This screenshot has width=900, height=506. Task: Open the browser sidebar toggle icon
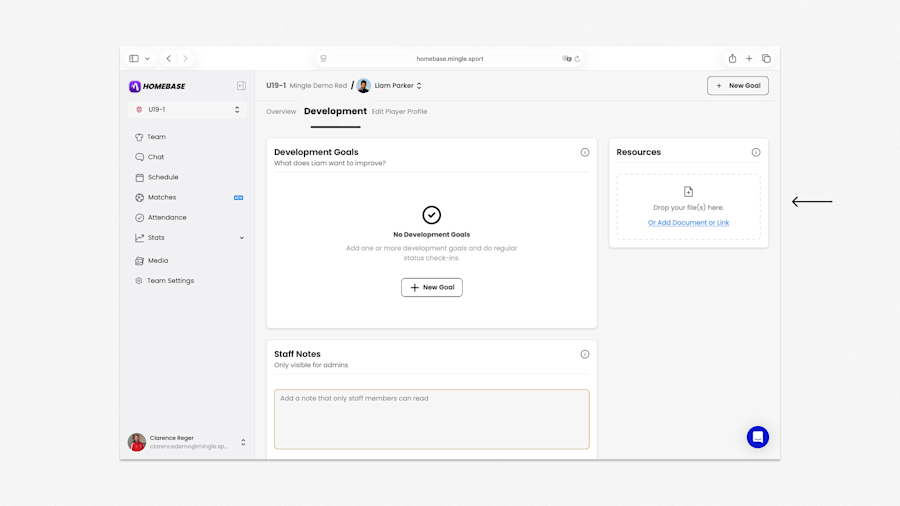(x=134, y=59)
